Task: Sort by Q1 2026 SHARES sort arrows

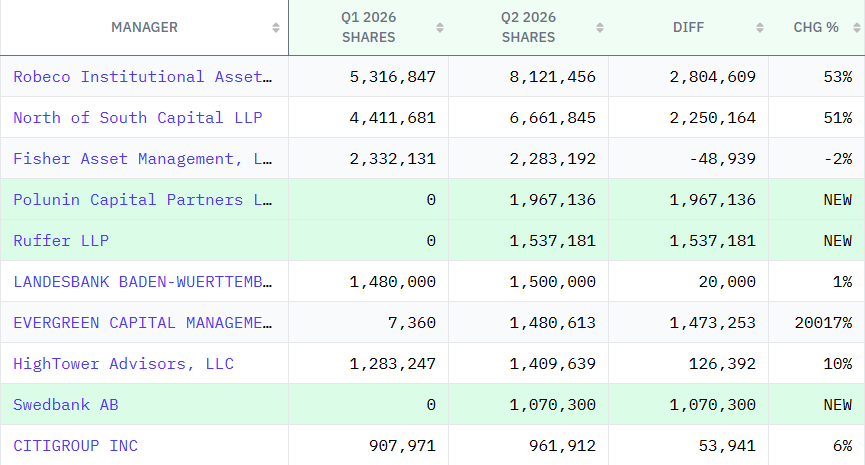Action: coord(440,28)
